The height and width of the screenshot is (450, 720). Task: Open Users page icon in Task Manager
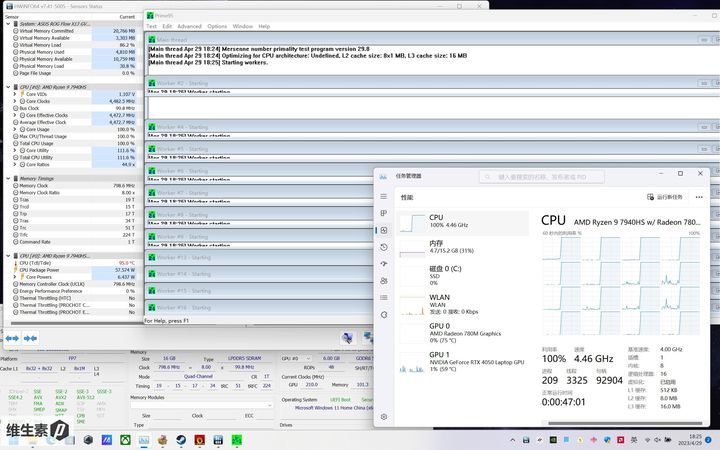pos(383,281)
